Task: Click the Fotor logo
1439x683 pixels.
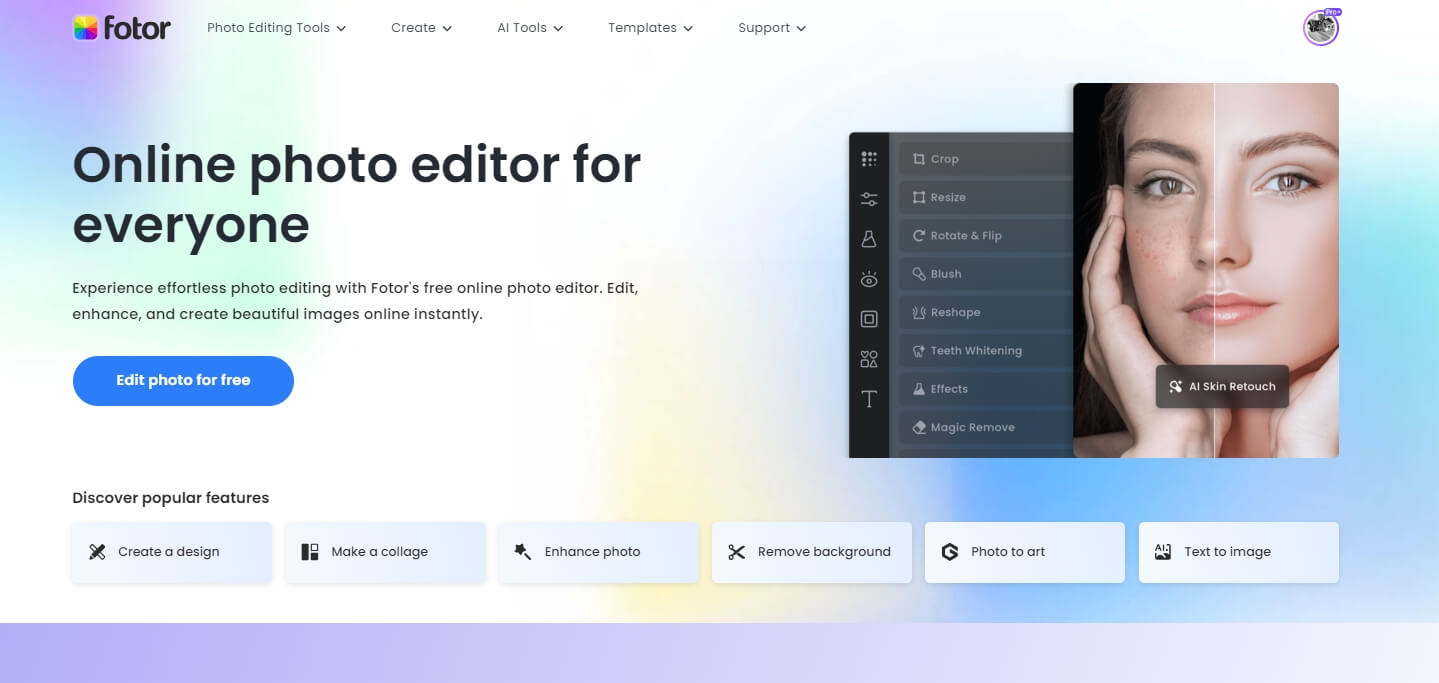Action: click(122, 28)
